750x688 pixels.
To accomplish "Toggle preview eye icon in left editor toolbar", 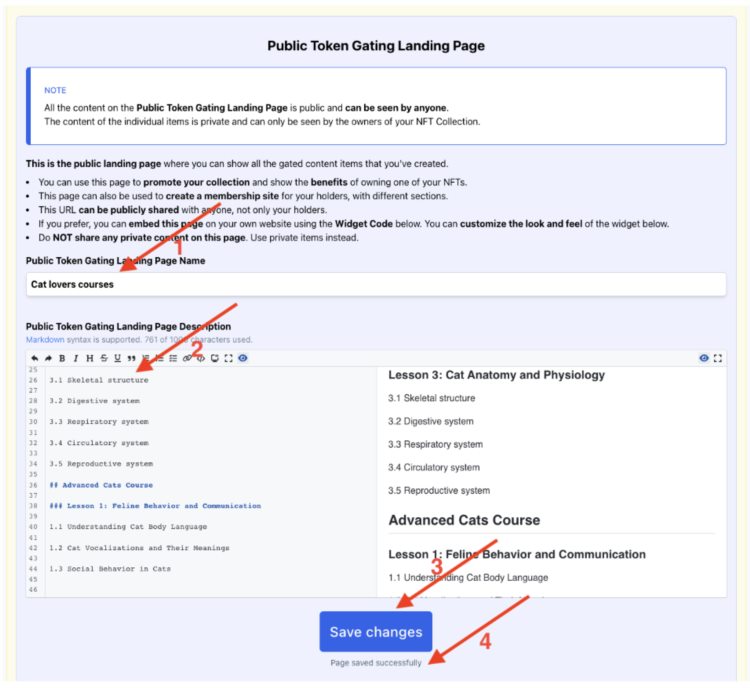I will tap(243, 358).
